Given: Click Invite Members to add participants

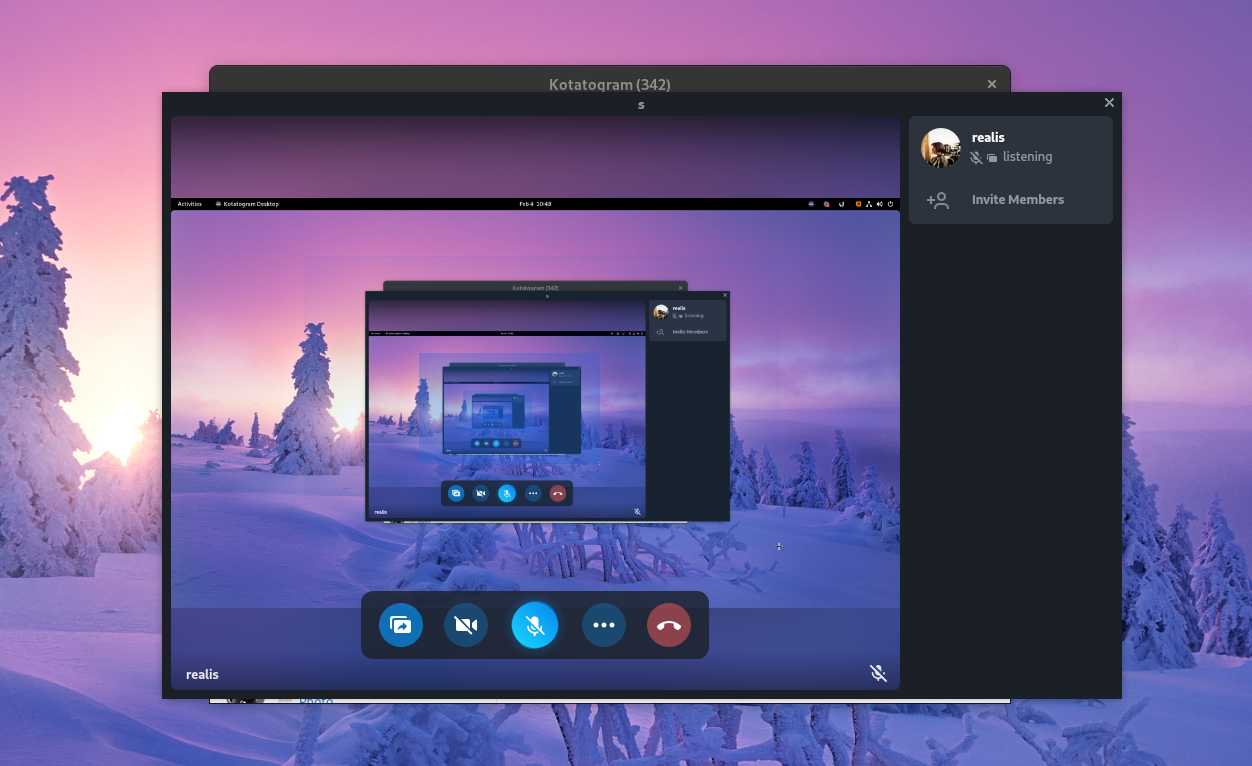Looking at the screenshot, I should pos(1017,199).
